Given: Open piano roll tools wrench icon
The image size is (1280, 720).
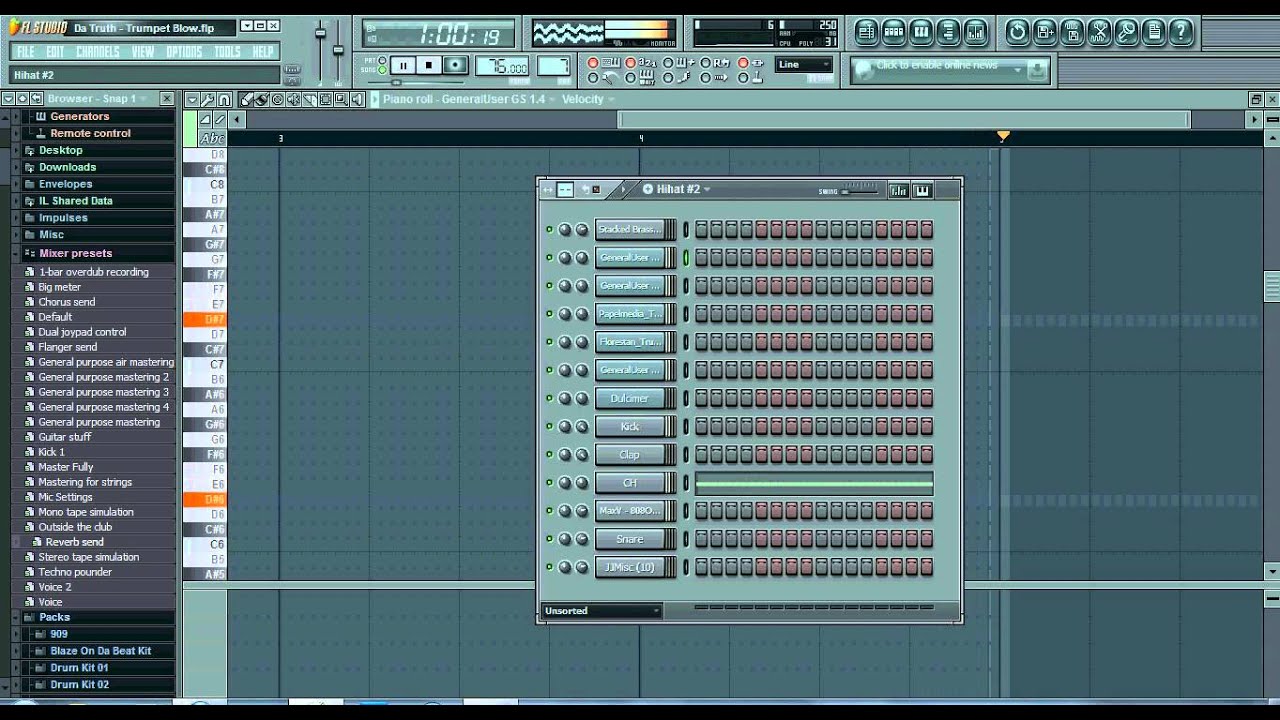Looking at the screenshot, I should pyautogui.click(x=207, y=99).
